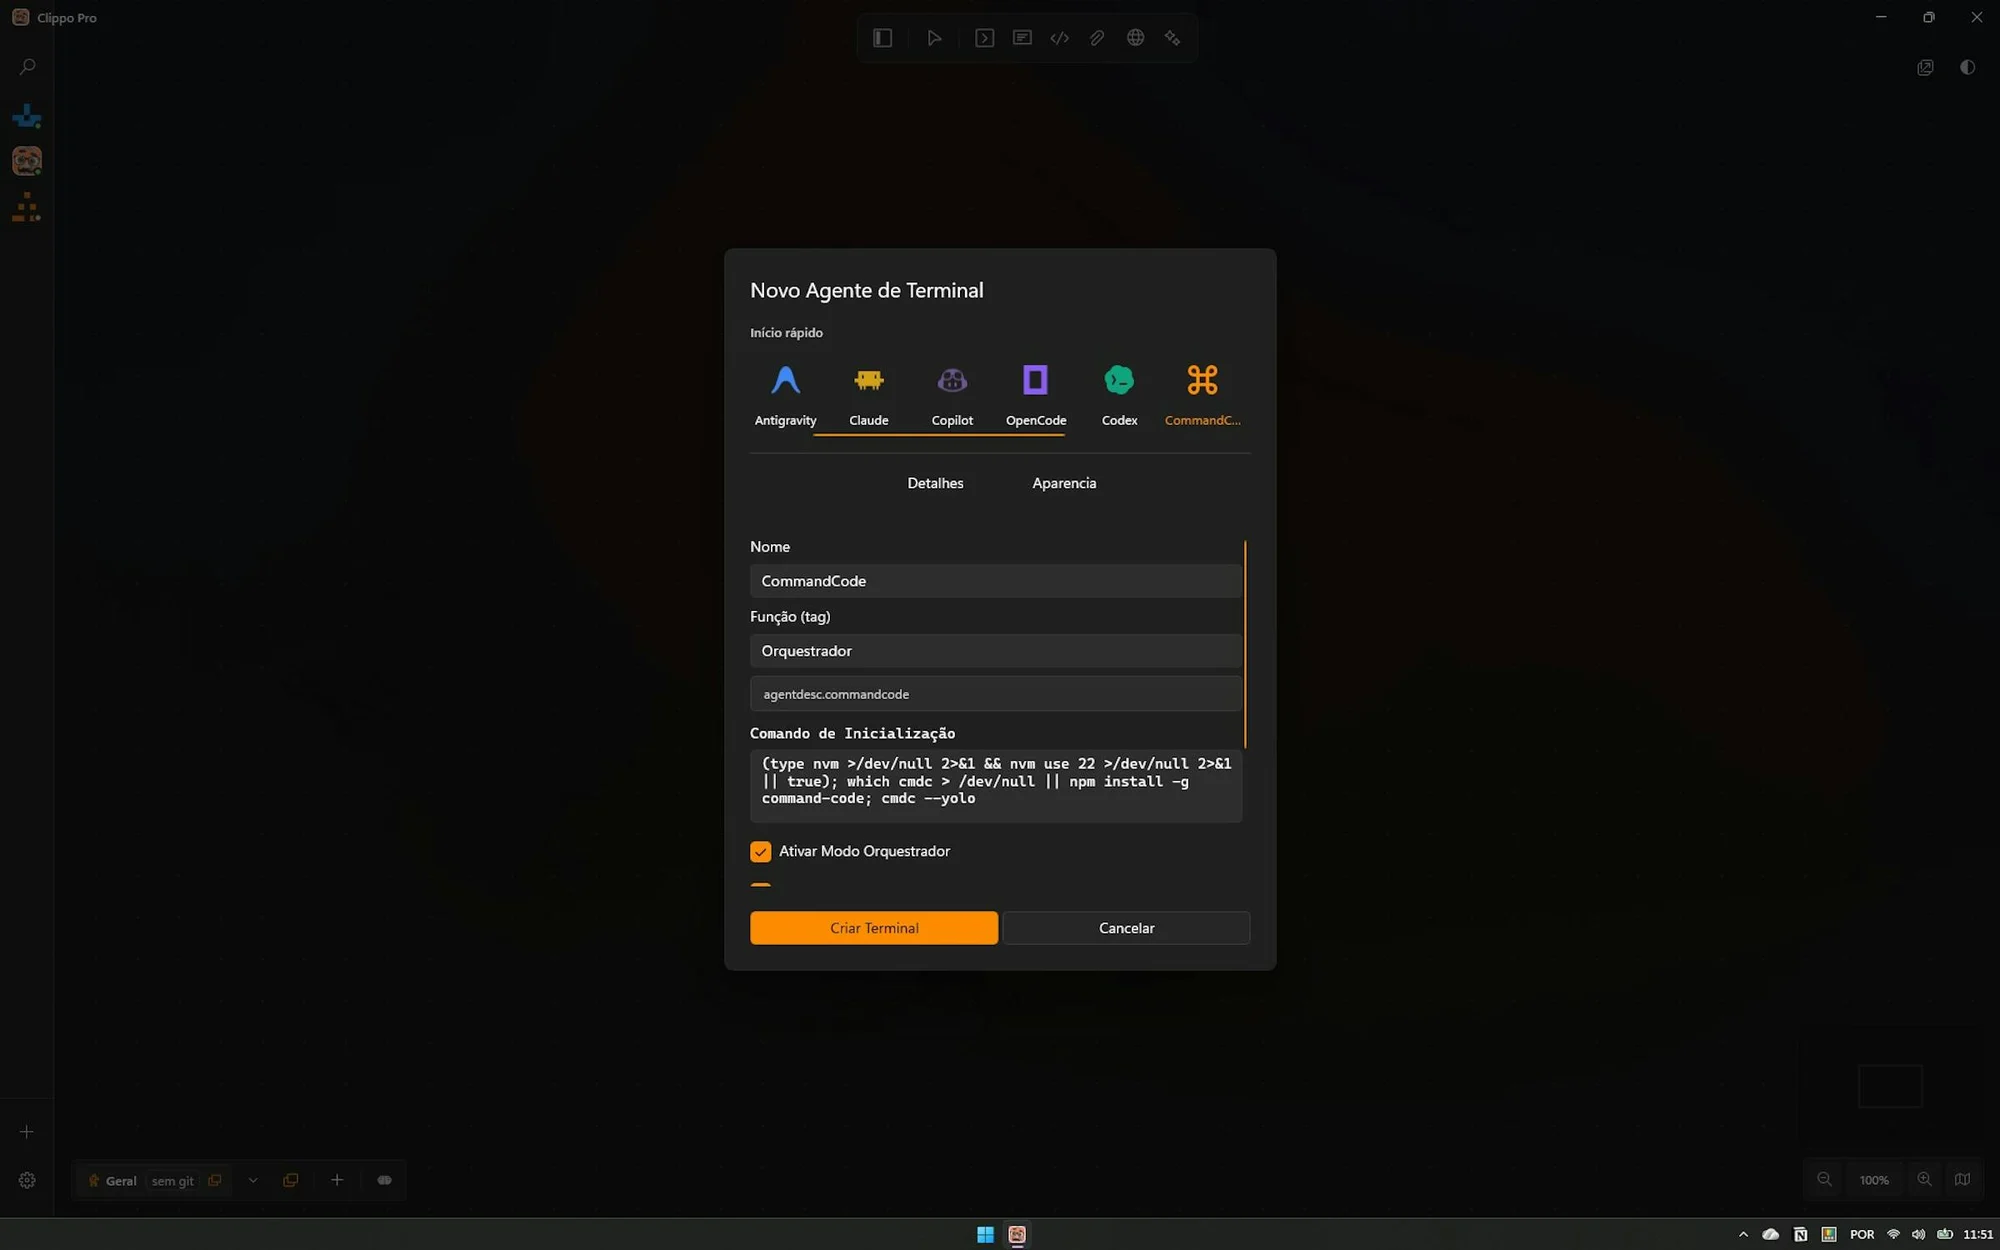
Task: Click the 100% zoom level button
Action: click(1873, 1180)
